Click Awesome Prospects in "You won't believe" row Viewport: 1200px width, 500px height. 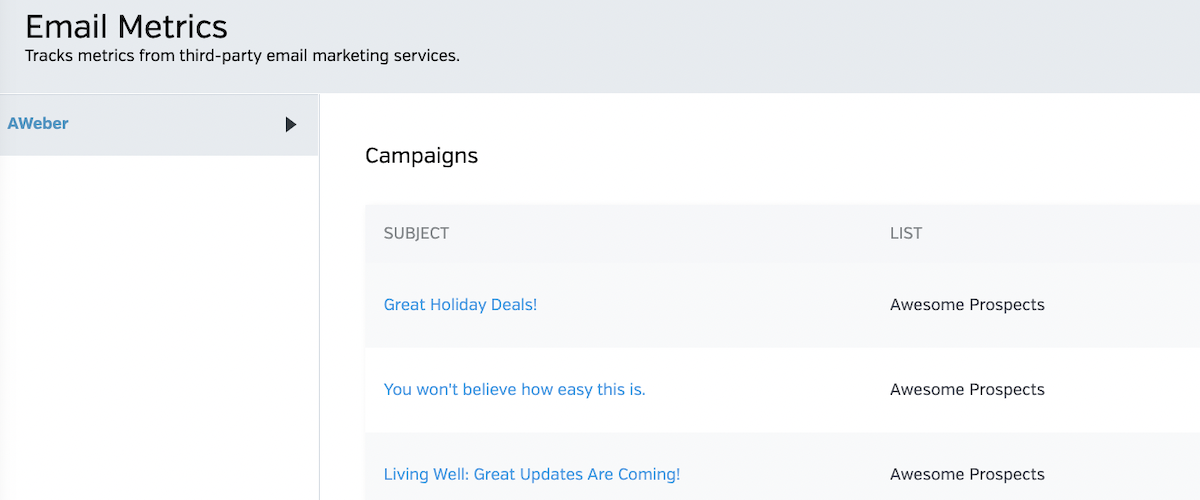[966, 390]
